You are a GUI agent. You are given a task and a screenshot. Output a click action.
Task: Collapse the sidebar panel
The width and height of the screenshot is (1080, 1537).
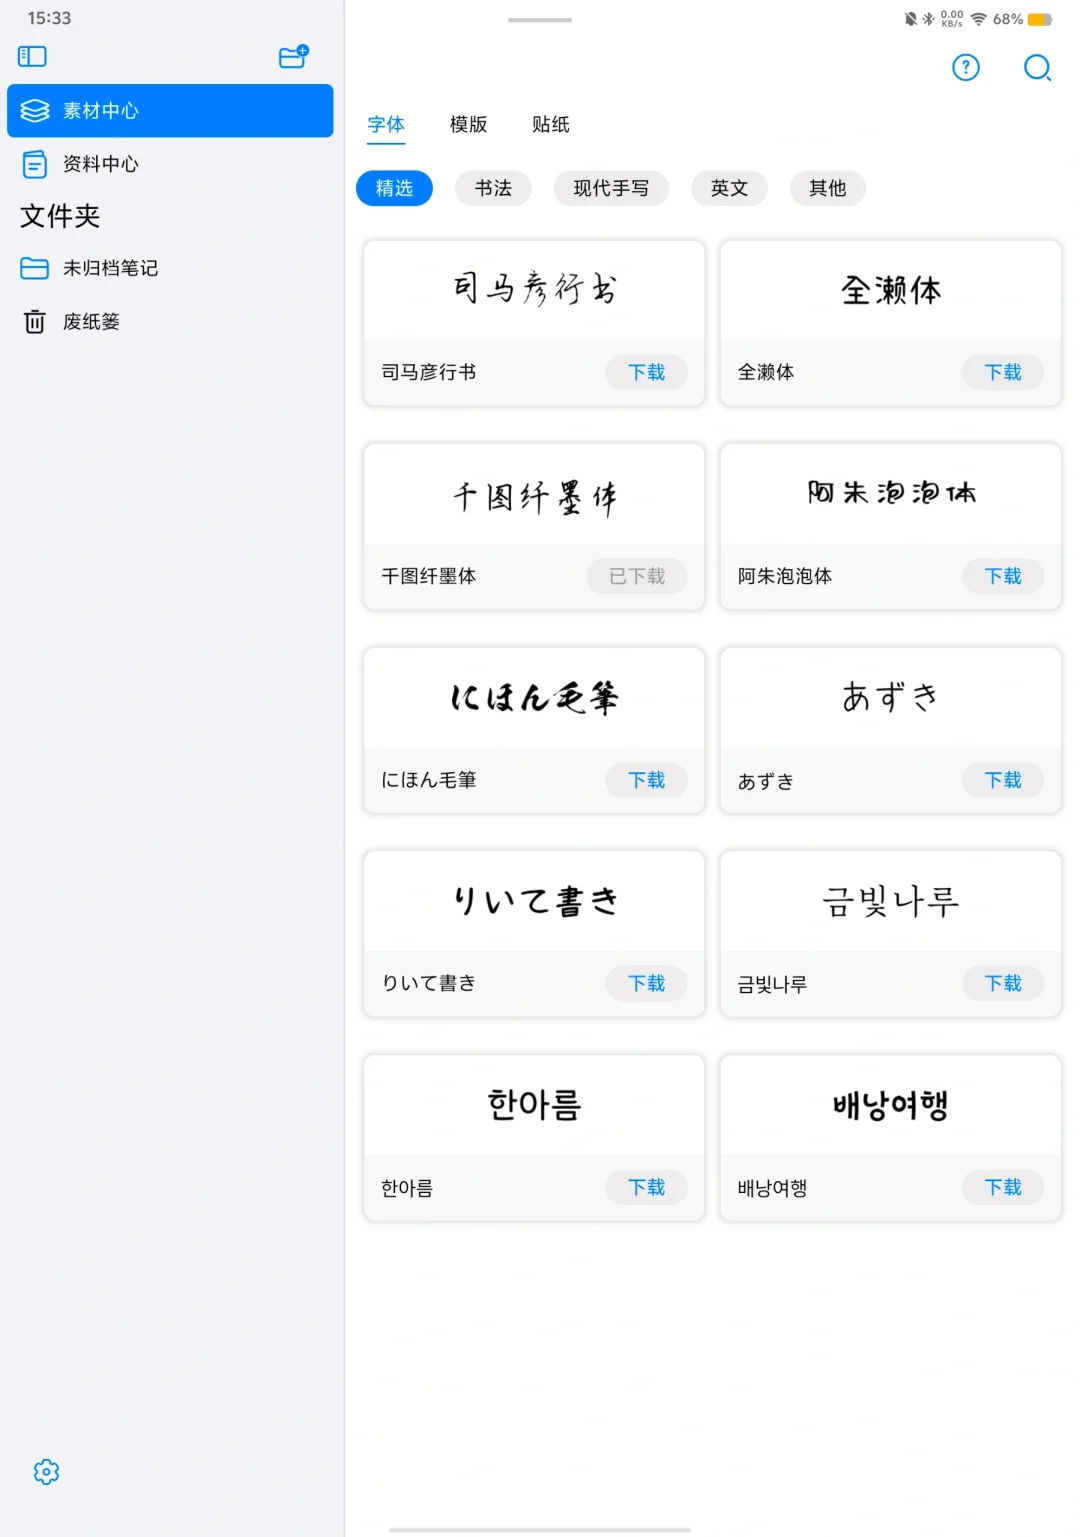[x=31, y=56]
